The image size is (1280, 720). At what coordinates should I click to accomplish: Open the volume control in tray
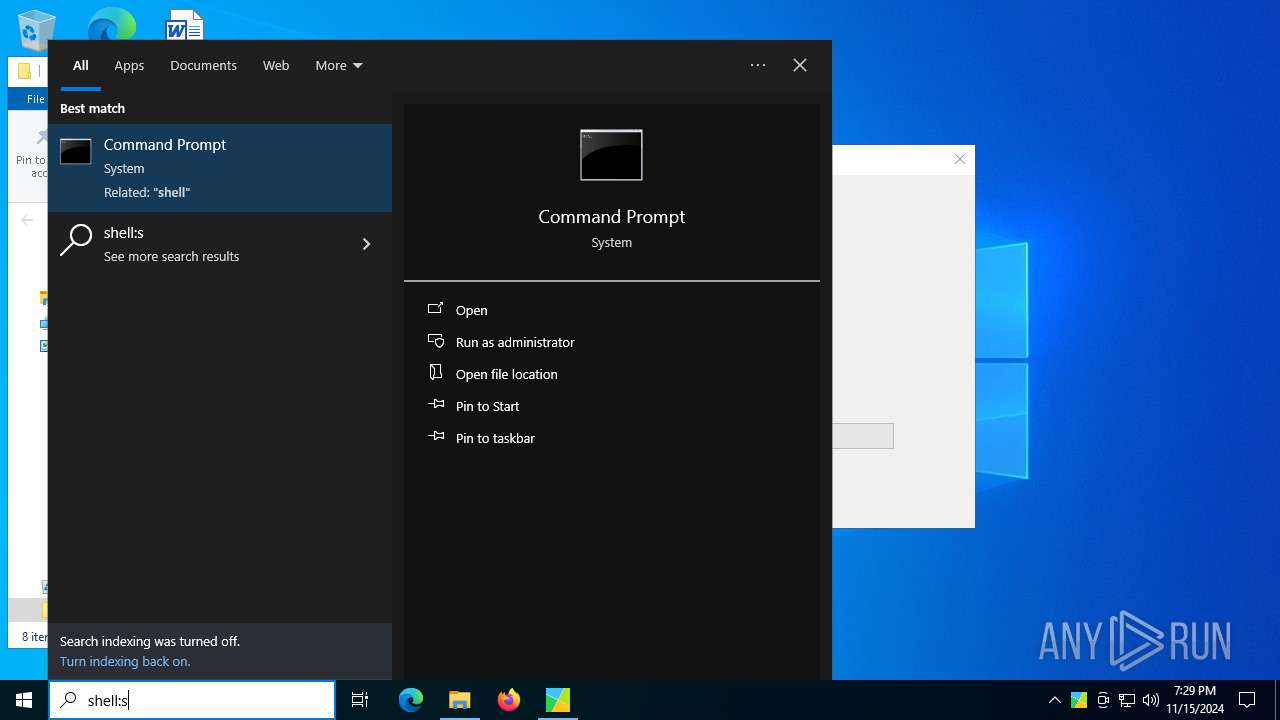tap(1151, 700)
